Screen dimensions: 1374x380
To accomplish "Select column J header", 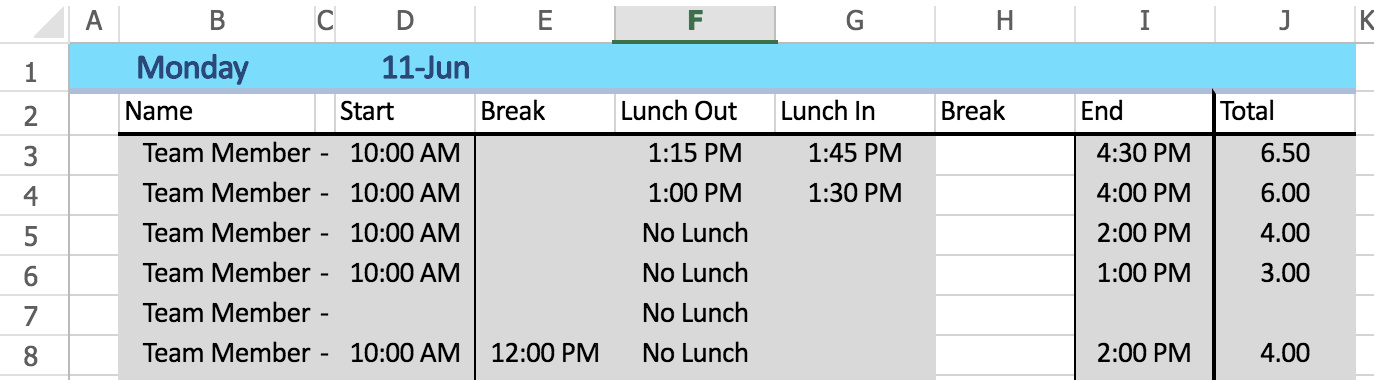I will click(1286, 21).
